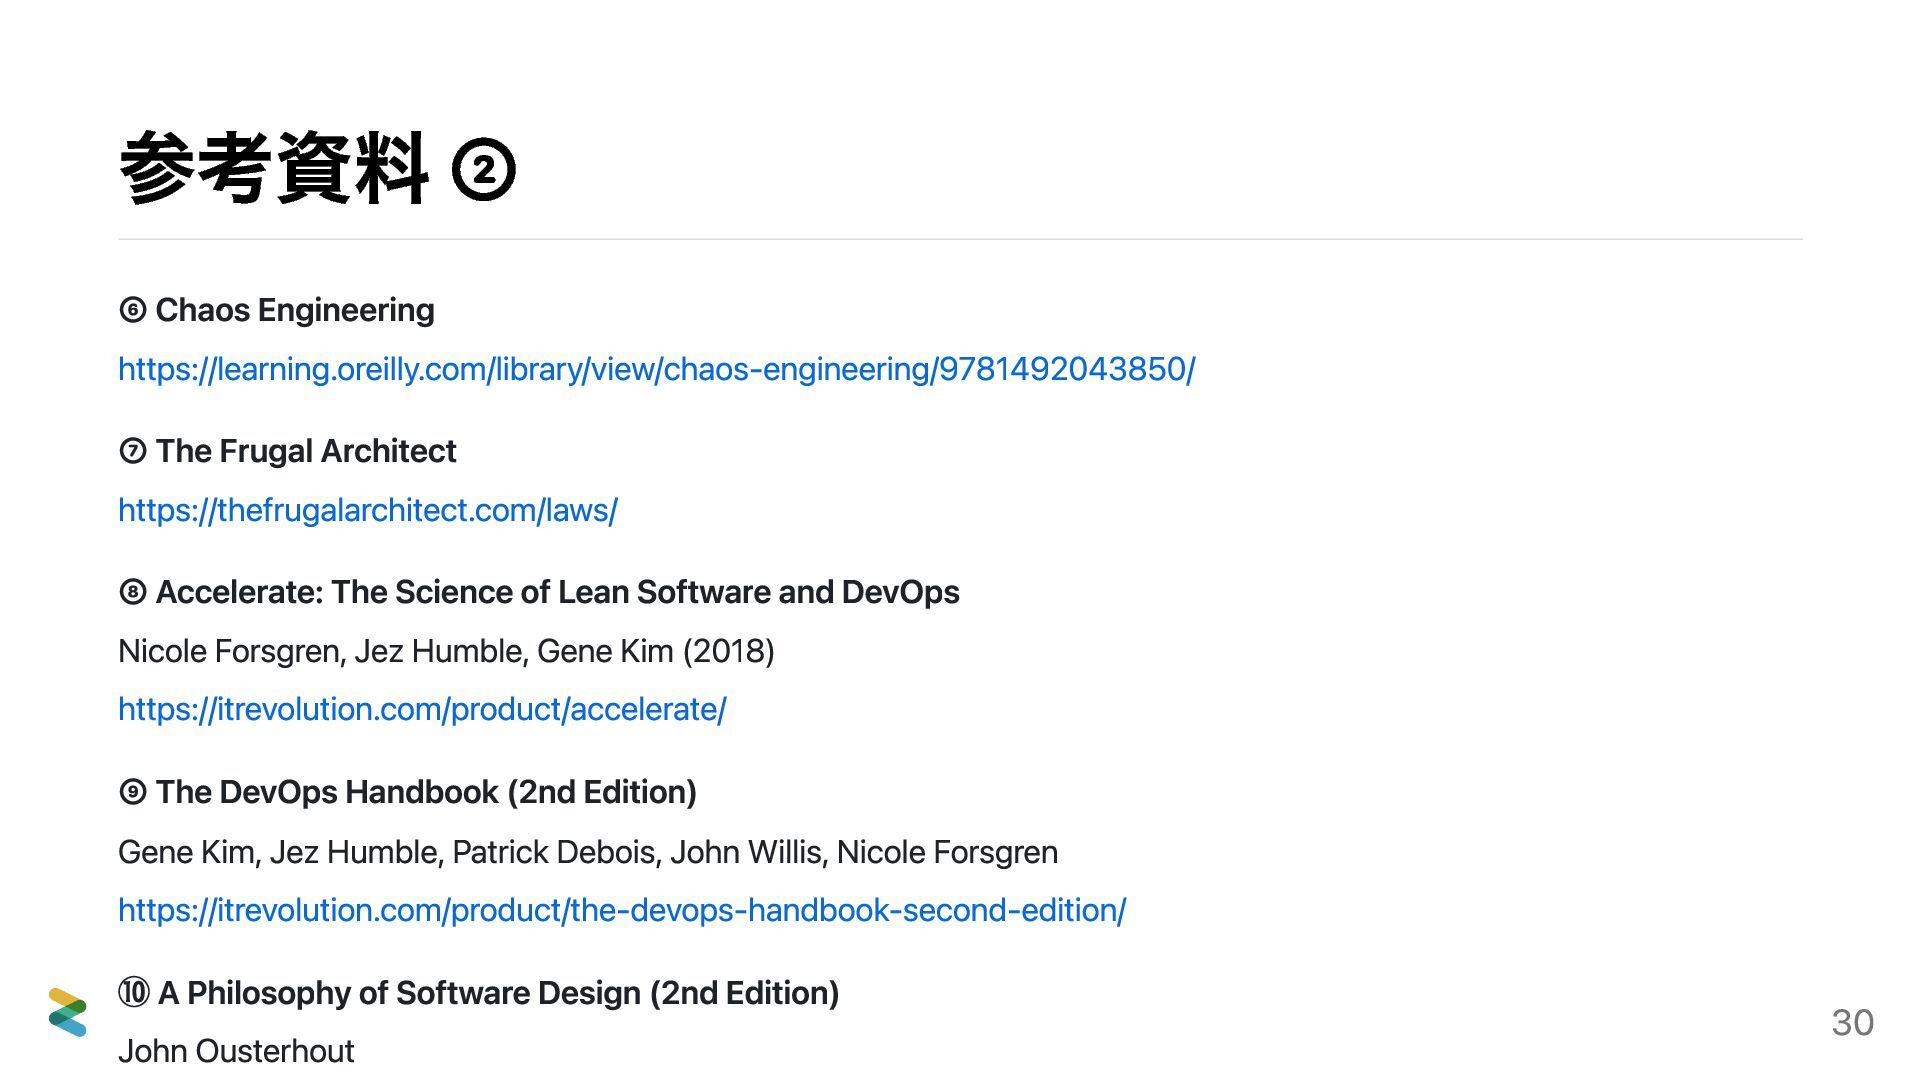Click the colorful logo icon at bottom left
This screenshot has height=1080, width=1920.
tap(67, 1012)
